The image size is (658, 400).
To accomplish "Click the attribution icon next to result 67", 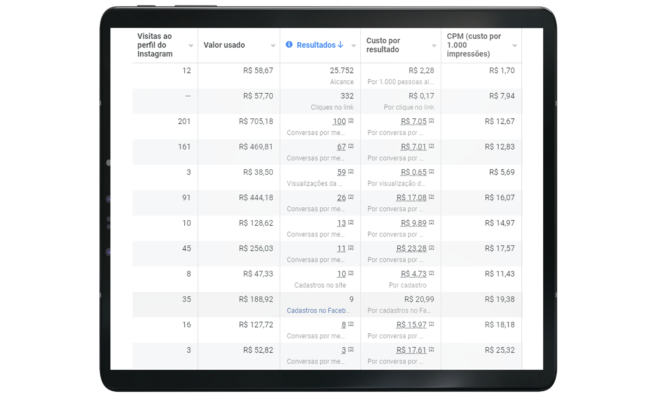I will pos(351,146).
